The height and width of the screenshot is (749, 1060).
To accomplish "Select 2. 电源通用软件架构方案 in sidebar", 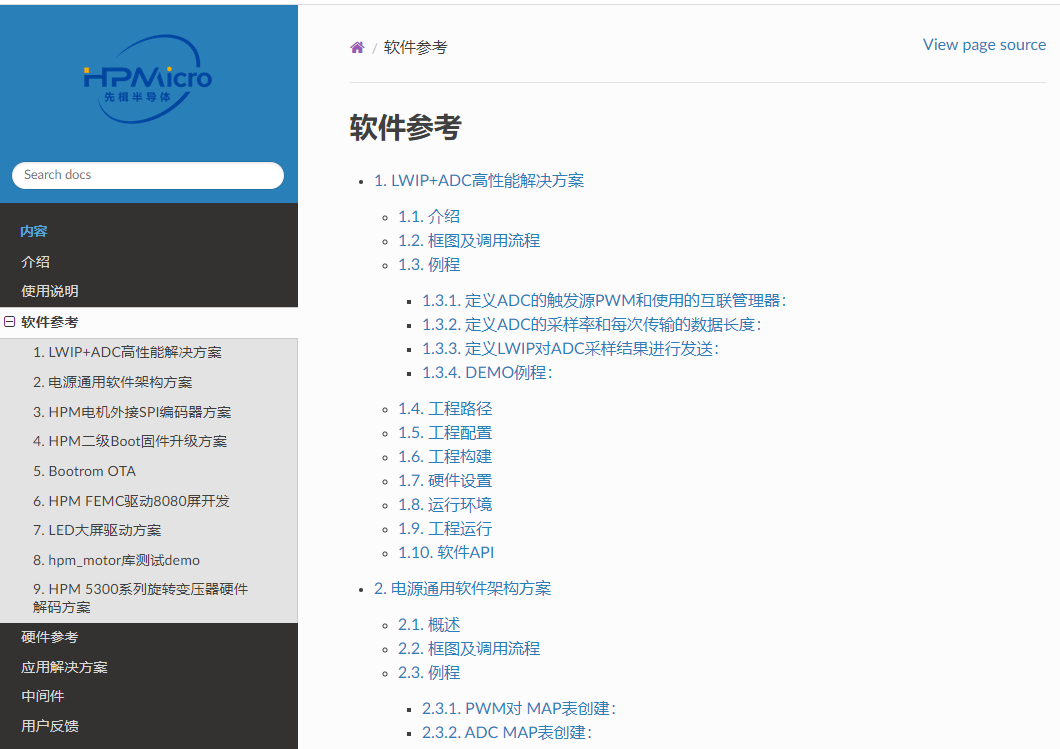I will [x=112, y=382].
